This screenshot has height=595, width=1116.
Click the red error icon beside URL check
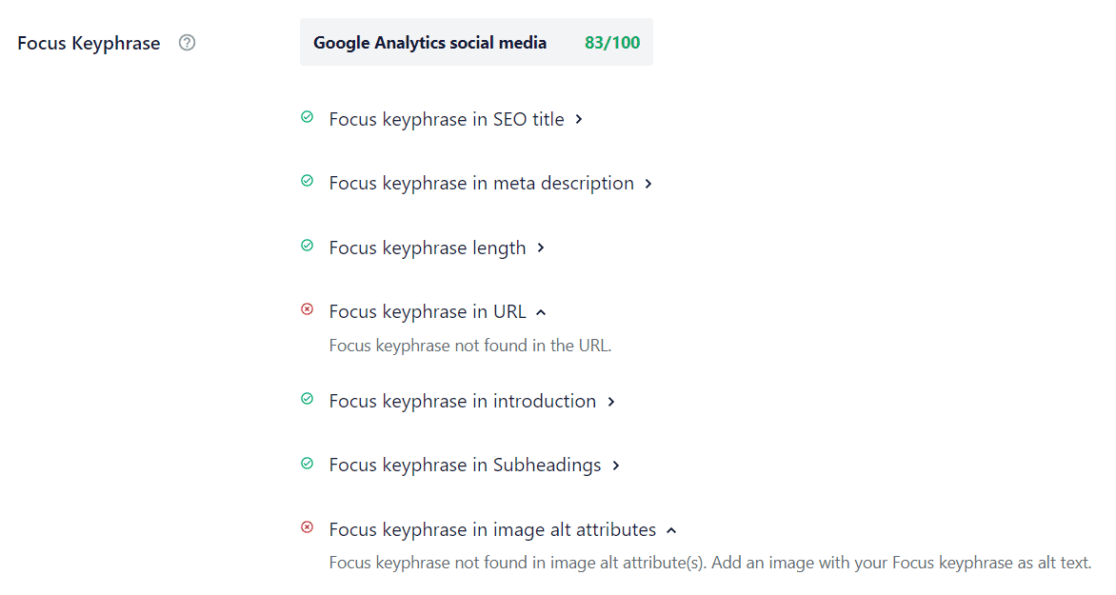pyautogui.click(x=306, y=309)
